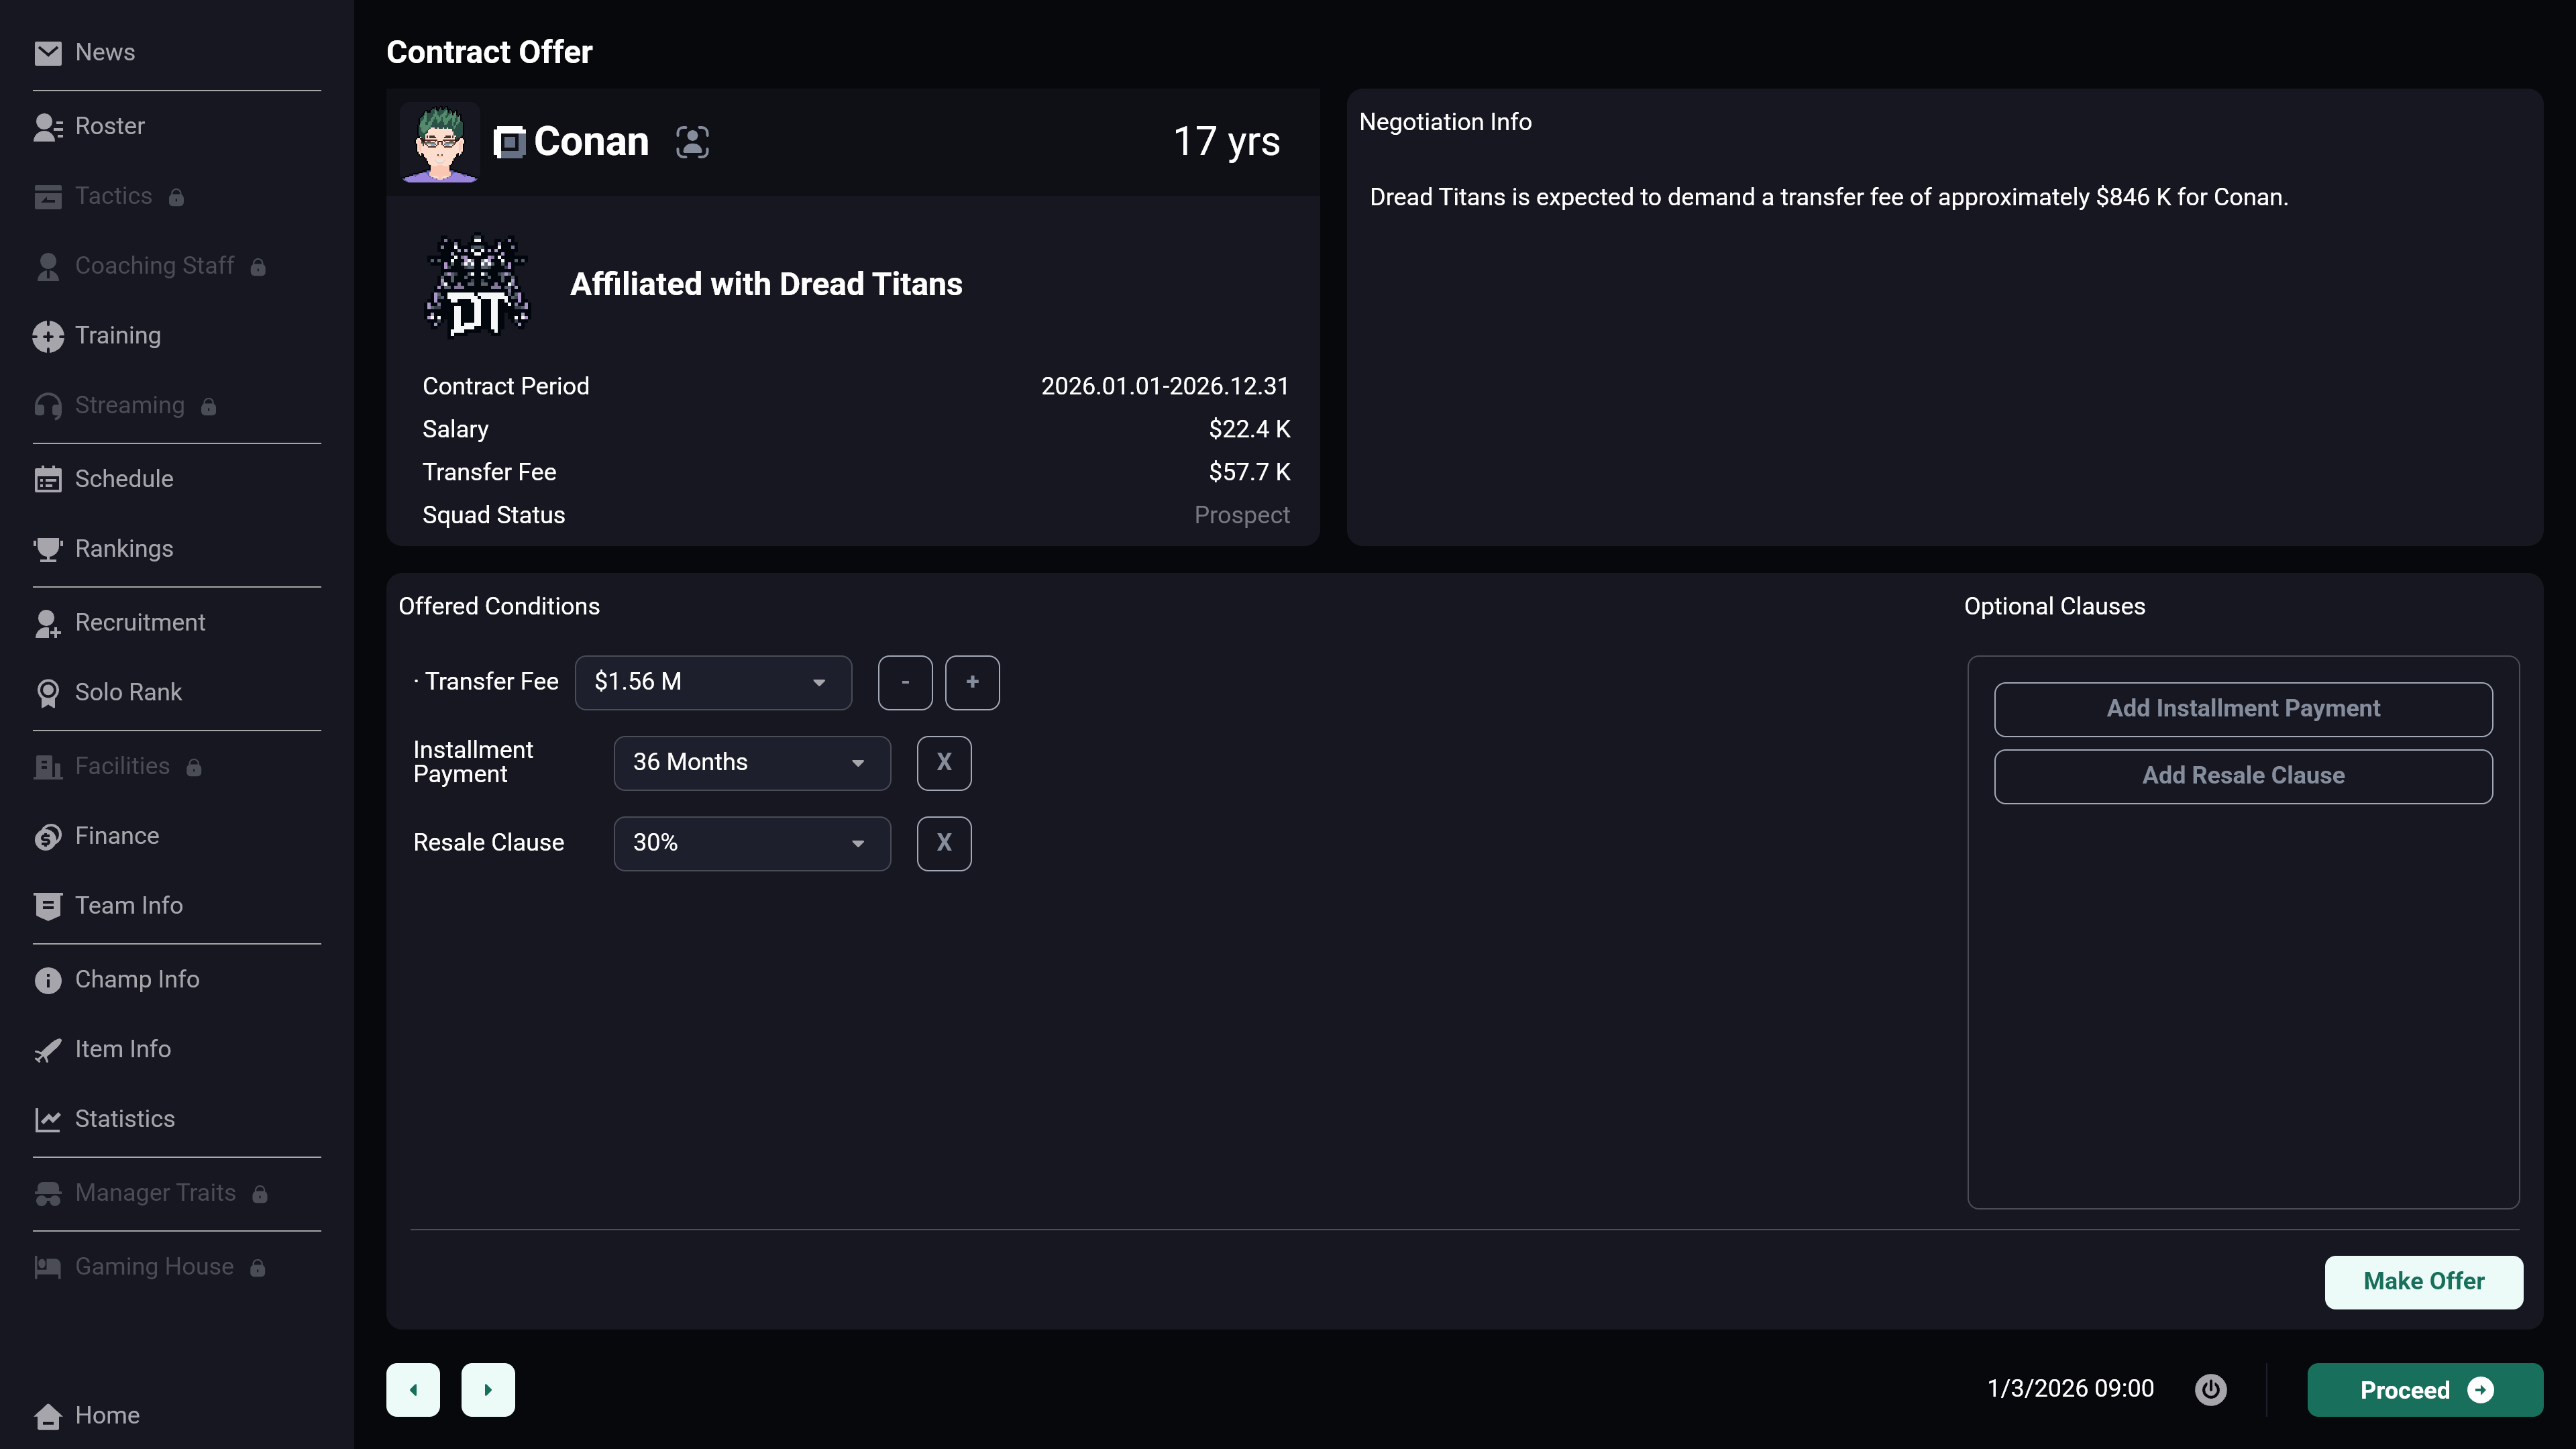
Task: Click the Make Offer button
Action: click(2423, 1282)
